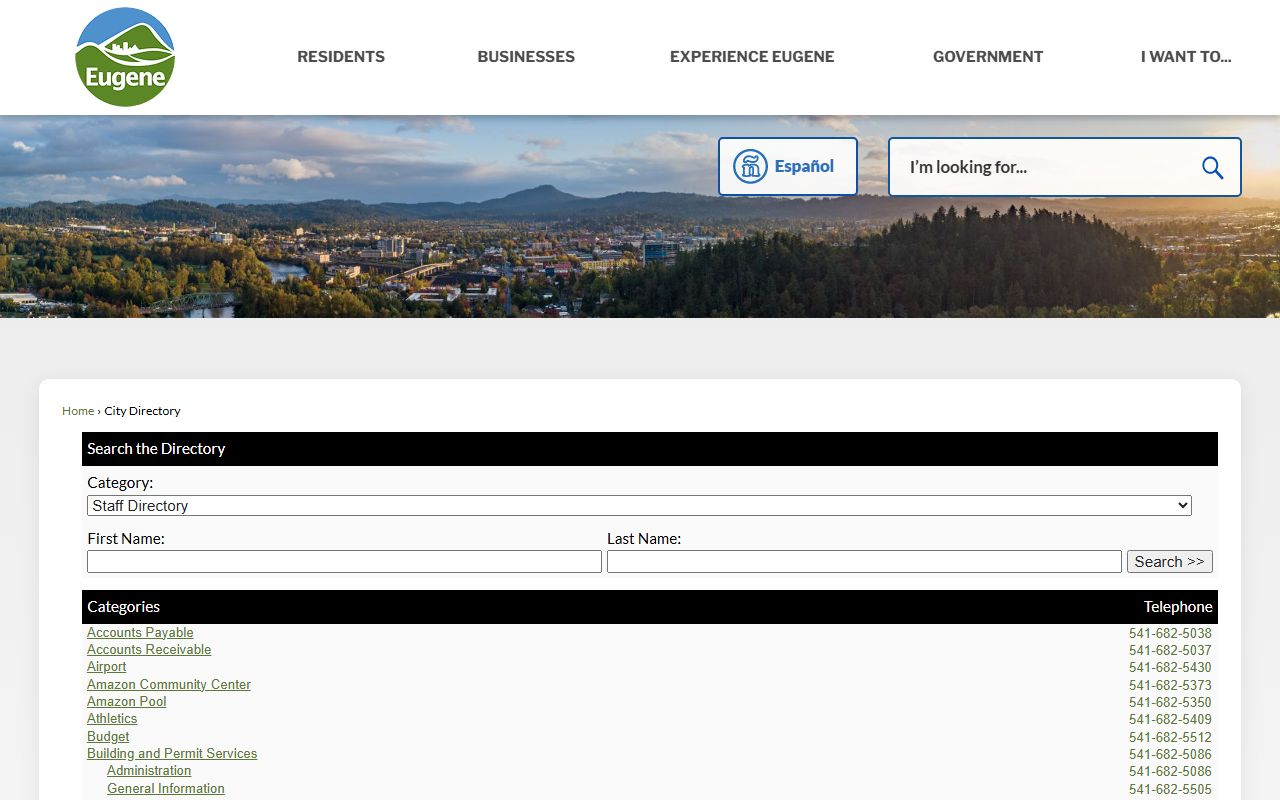Viewport: 1280px width, 800px height.
Task: Open the Government menu
Action: 988,57
